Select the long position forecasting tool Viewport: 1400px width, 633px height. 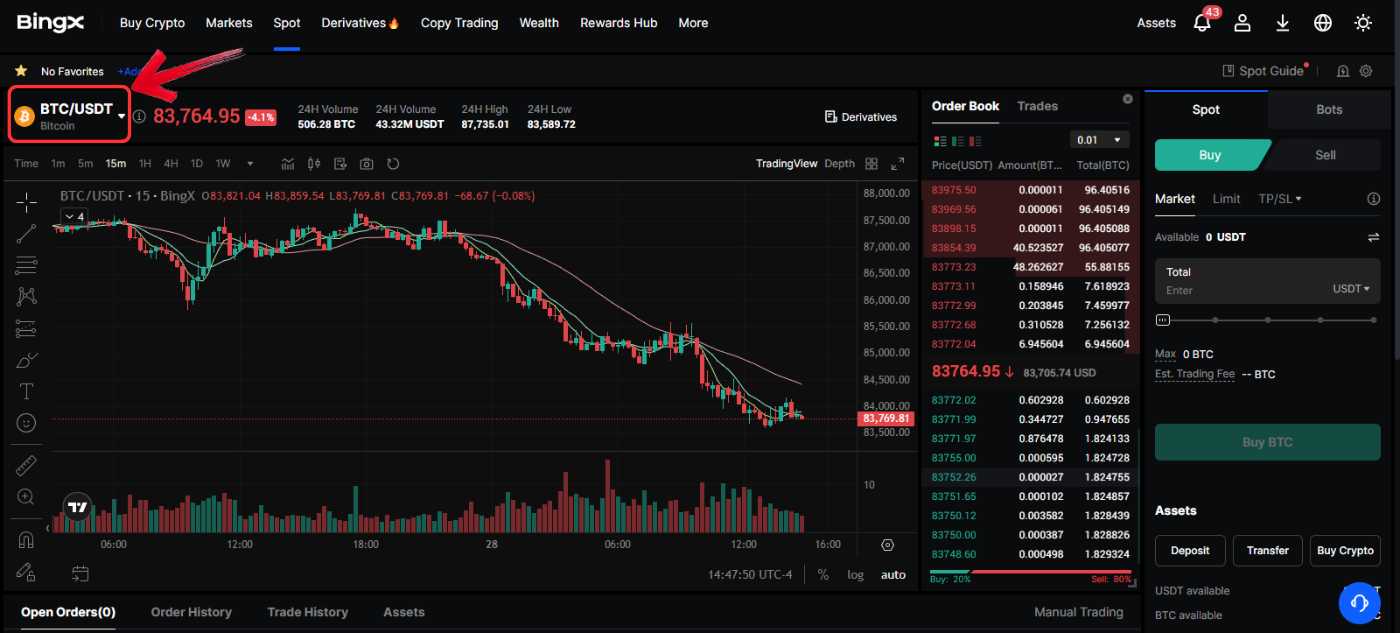[26, 328]
